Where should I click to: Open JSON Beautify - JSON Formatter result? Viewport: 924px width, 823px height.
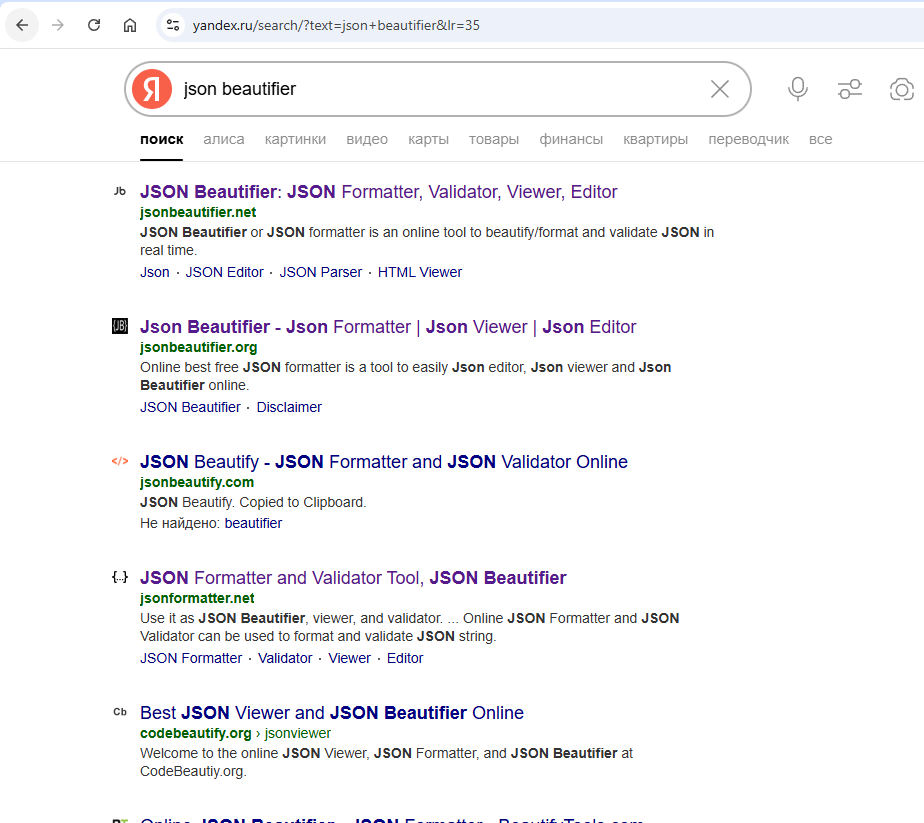tap(384, 462)
